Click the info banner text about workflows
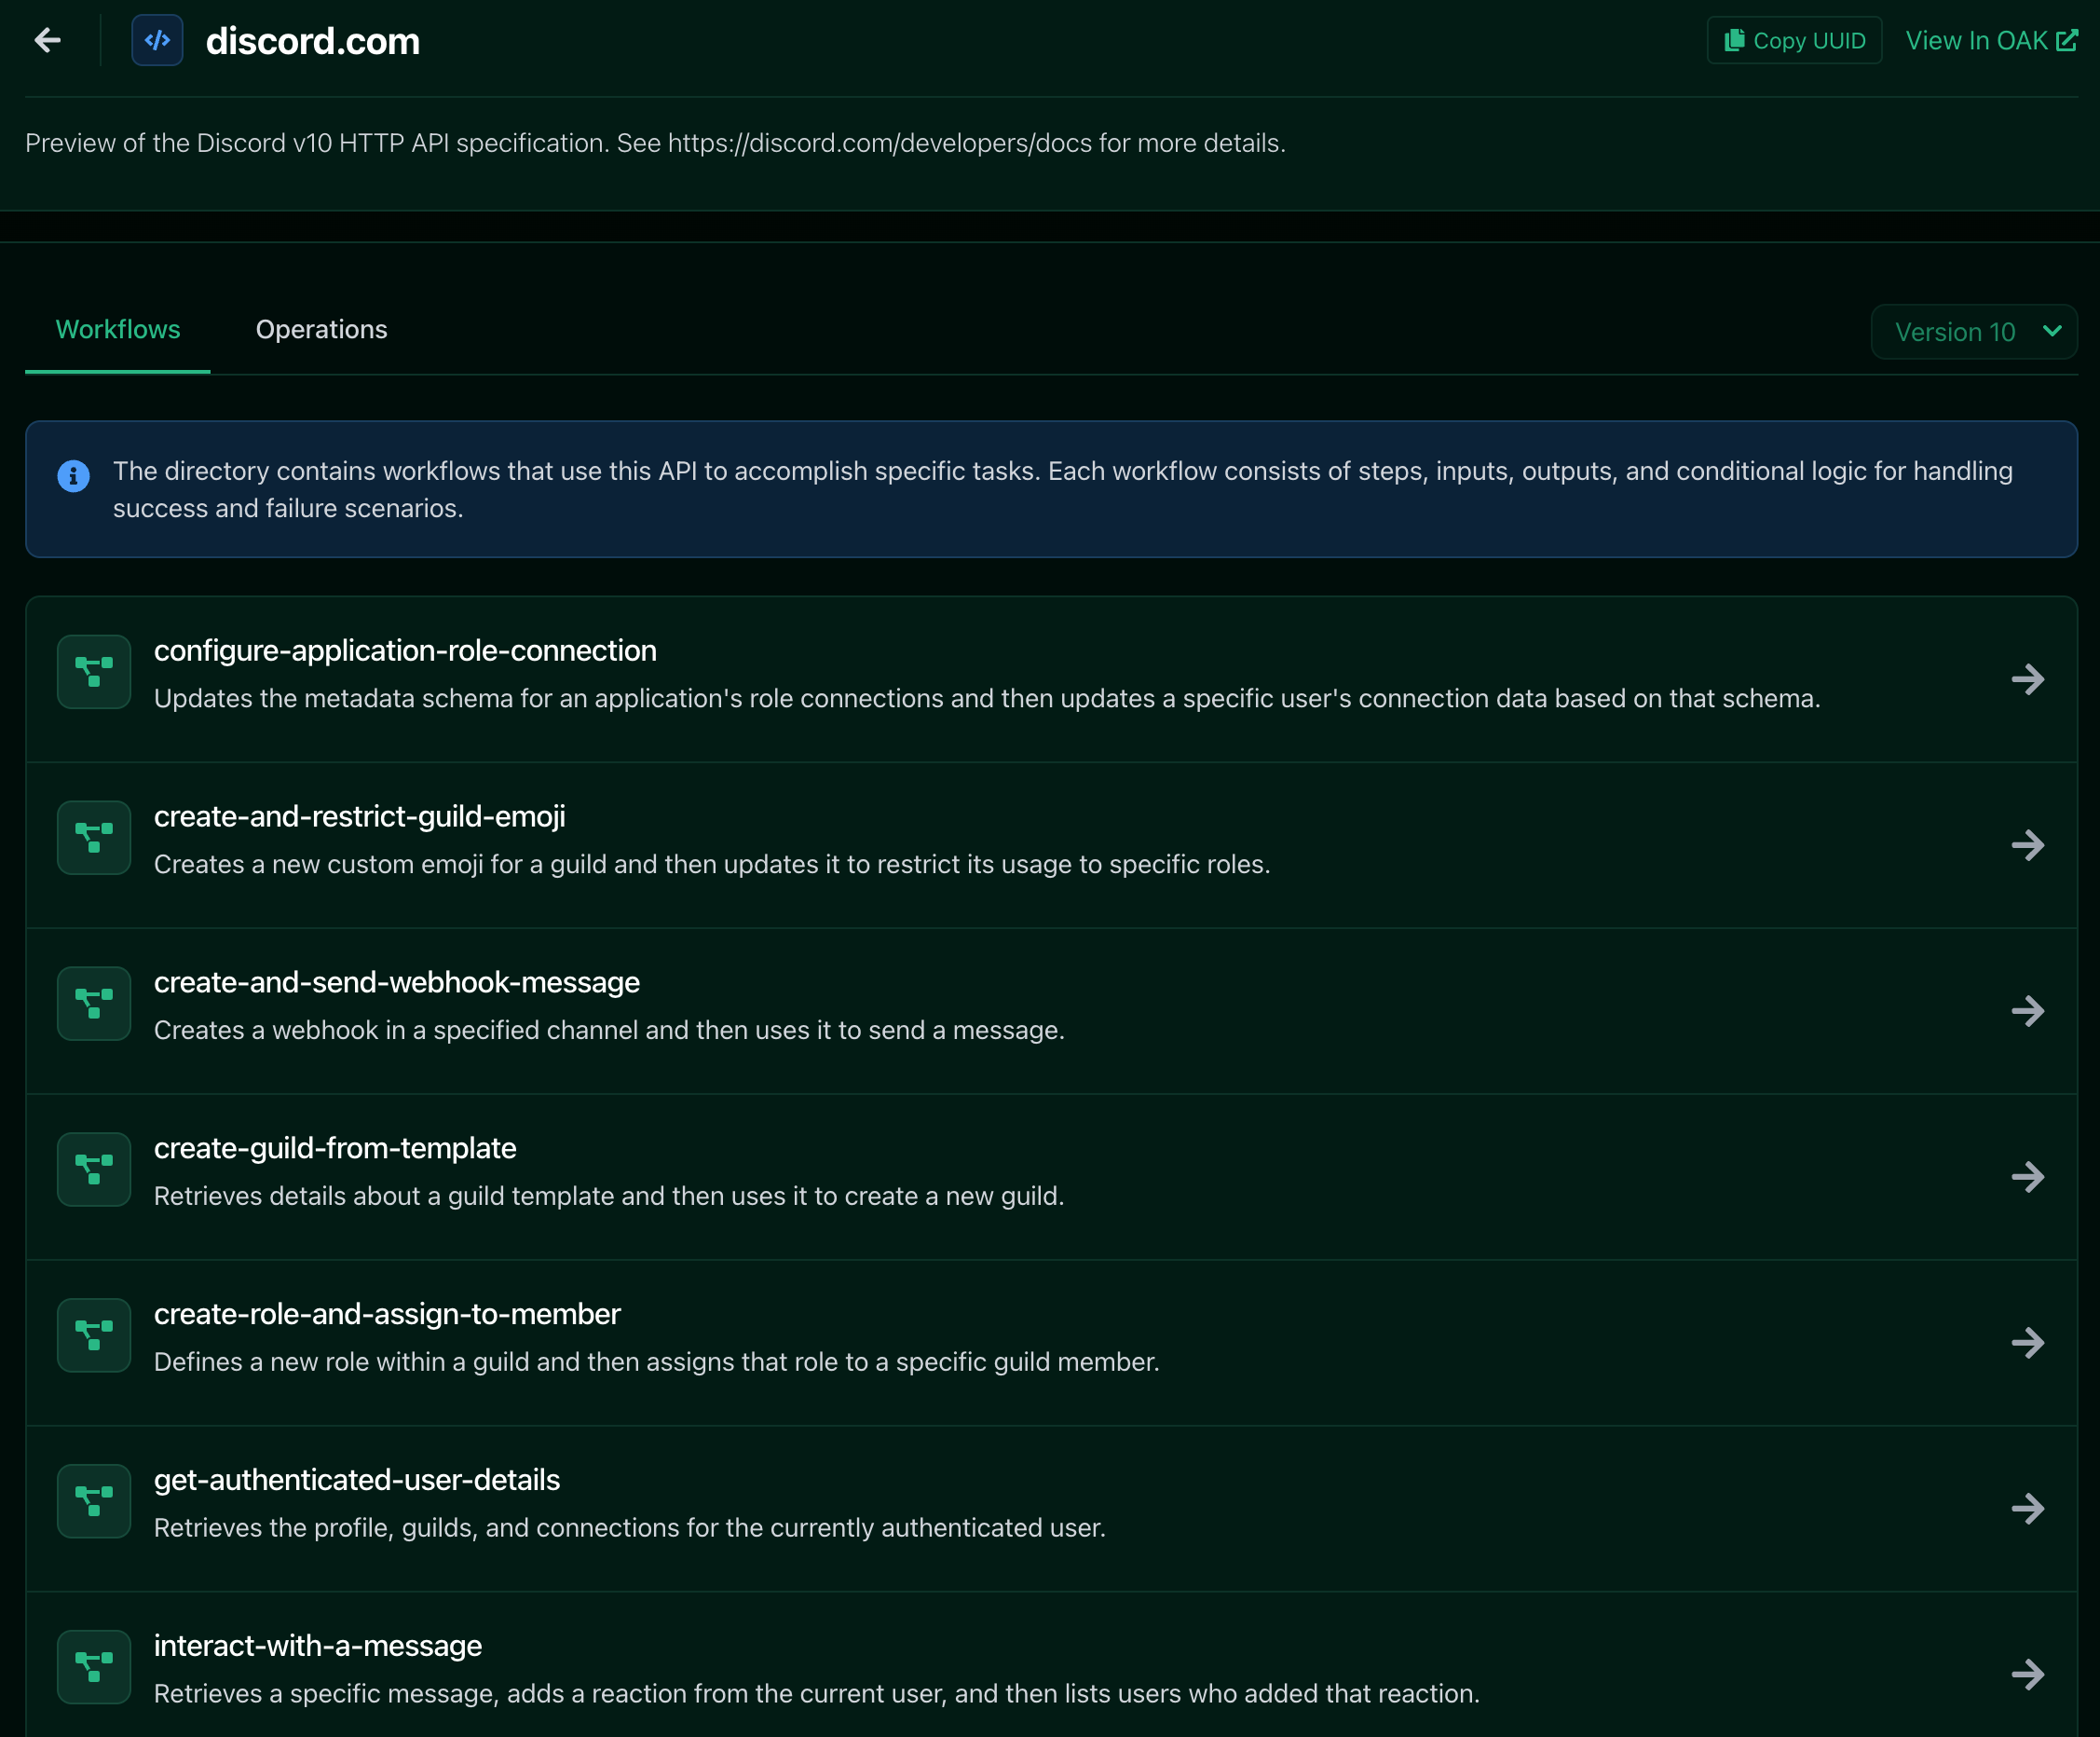This screenshot has height=1737, width=2100. [1062, 490]
